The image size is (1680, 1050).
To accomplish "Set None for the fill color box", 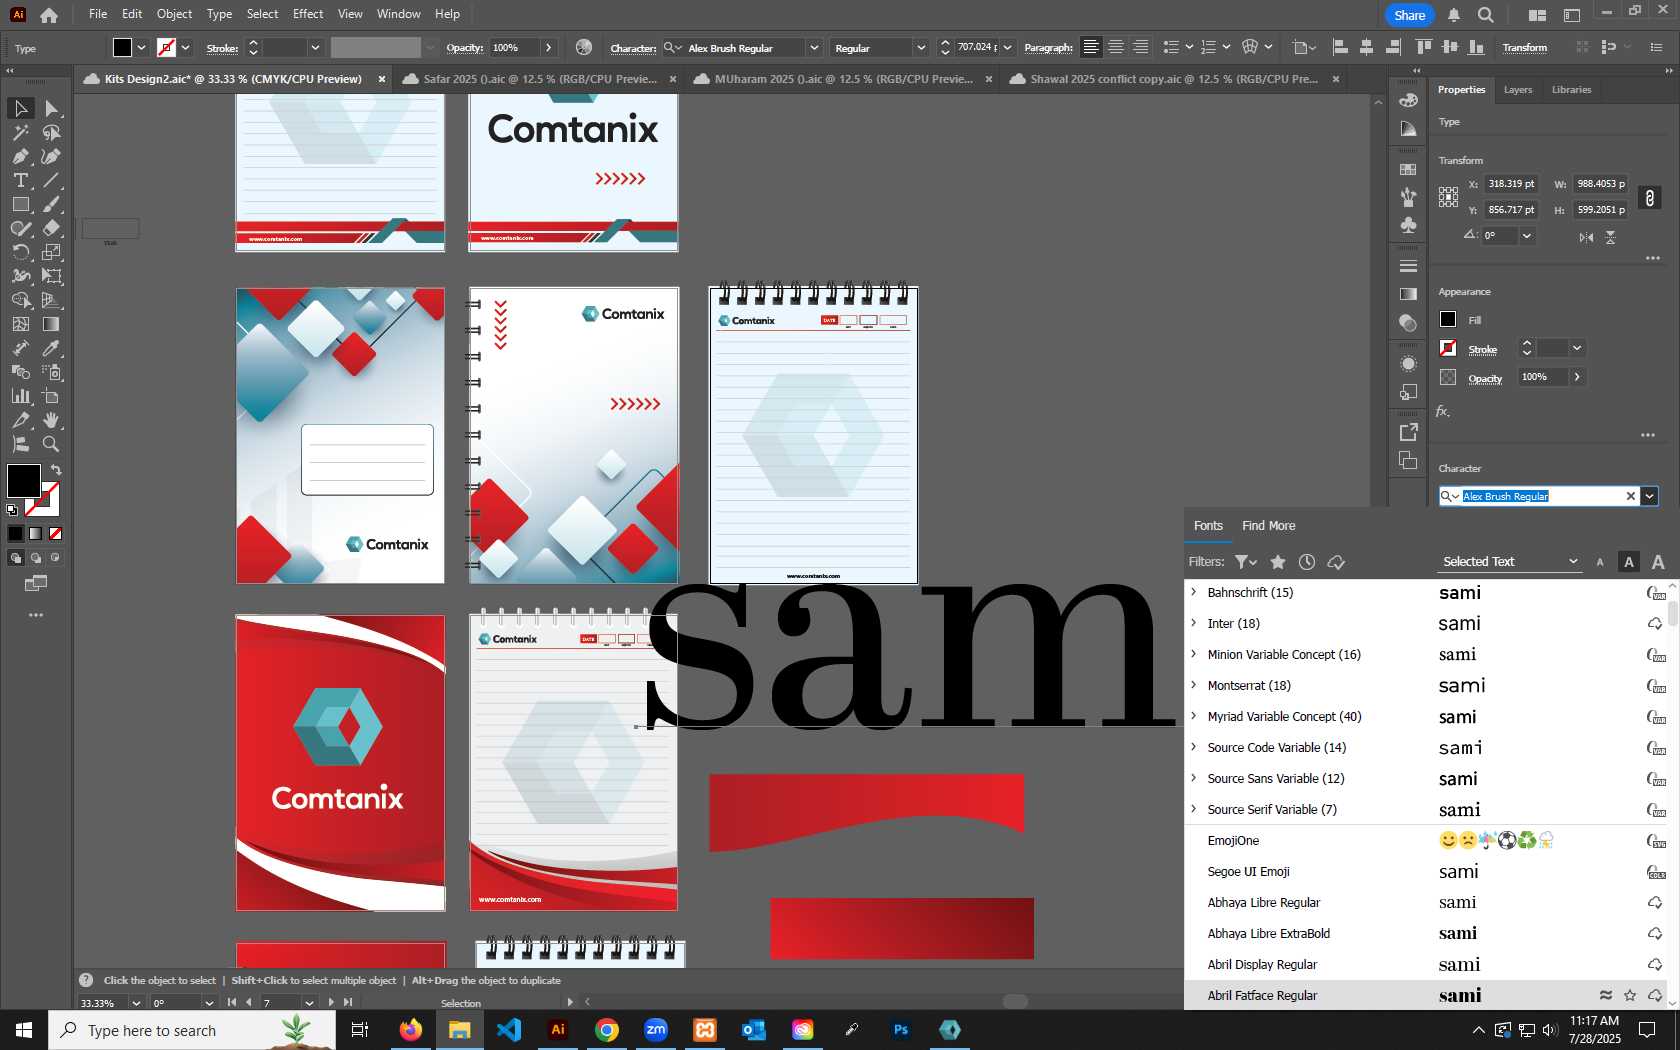I will 56,533.
